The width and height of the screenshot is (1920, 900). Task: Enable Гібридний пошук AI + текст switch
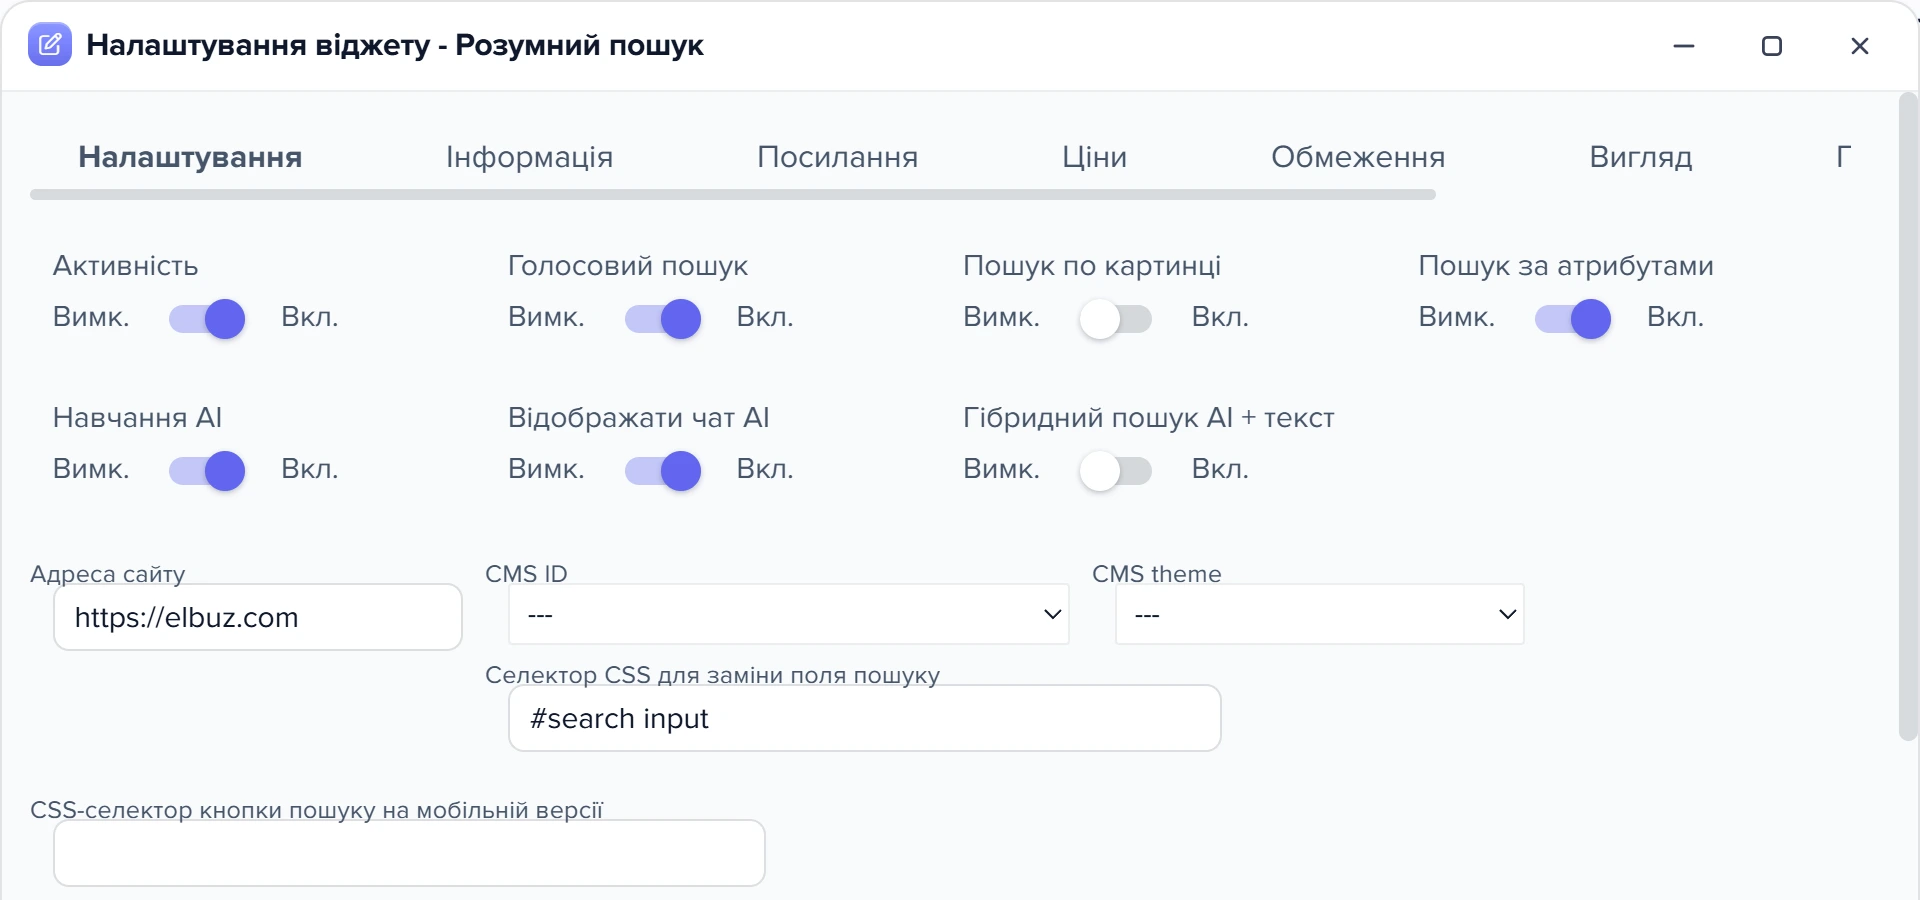1116,471
